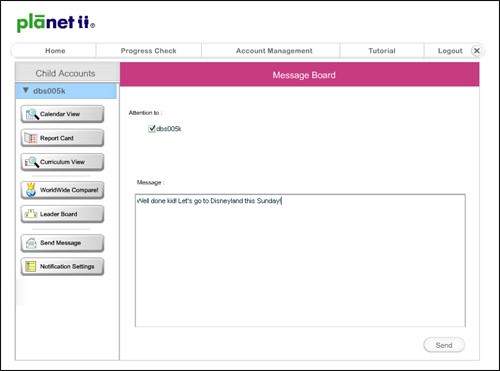Click the Report Card book icon
The image size is (500, 371).
tap(31, 138)
